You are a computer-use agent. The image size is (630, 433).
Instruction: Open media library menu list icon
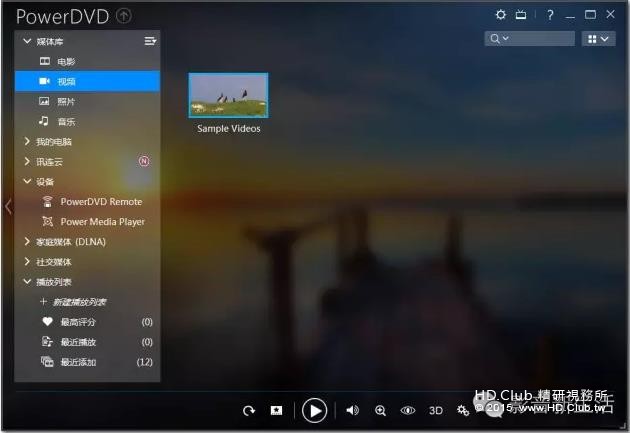150,41
